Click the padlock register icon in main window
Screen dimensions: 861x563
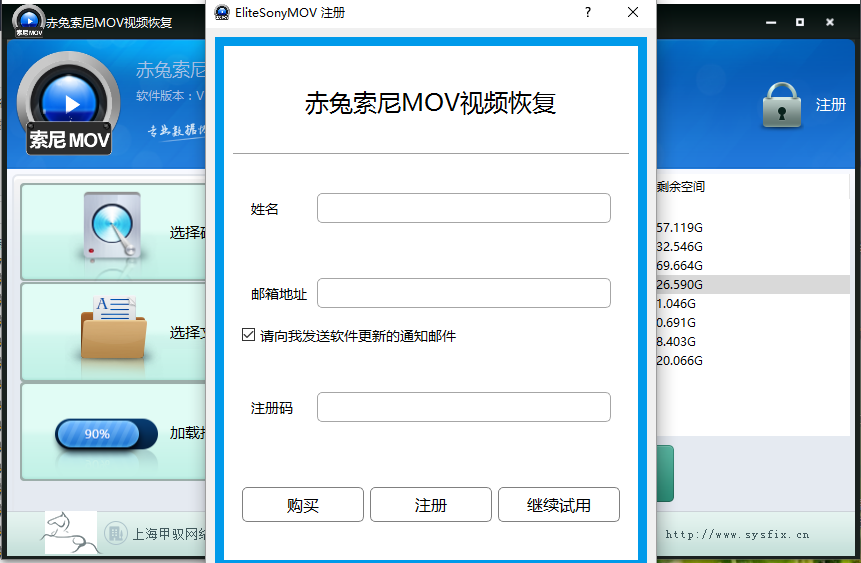781,105
